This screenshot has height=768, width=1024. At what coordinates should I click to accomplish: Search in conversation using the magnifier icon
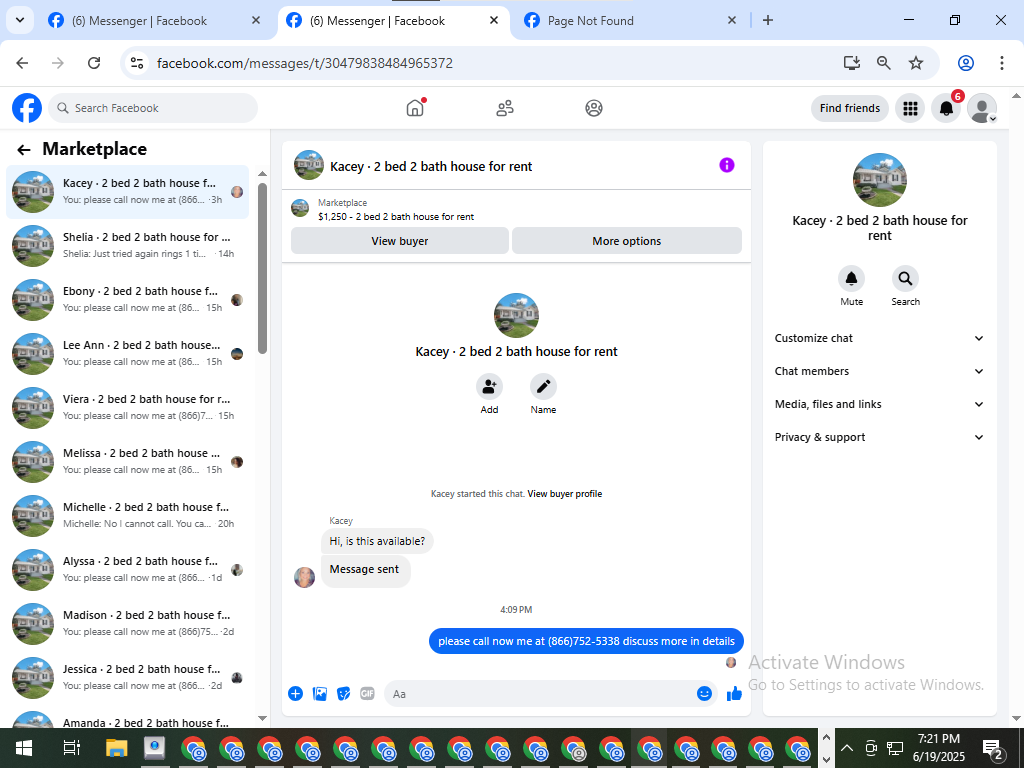(x=905, y=279)
